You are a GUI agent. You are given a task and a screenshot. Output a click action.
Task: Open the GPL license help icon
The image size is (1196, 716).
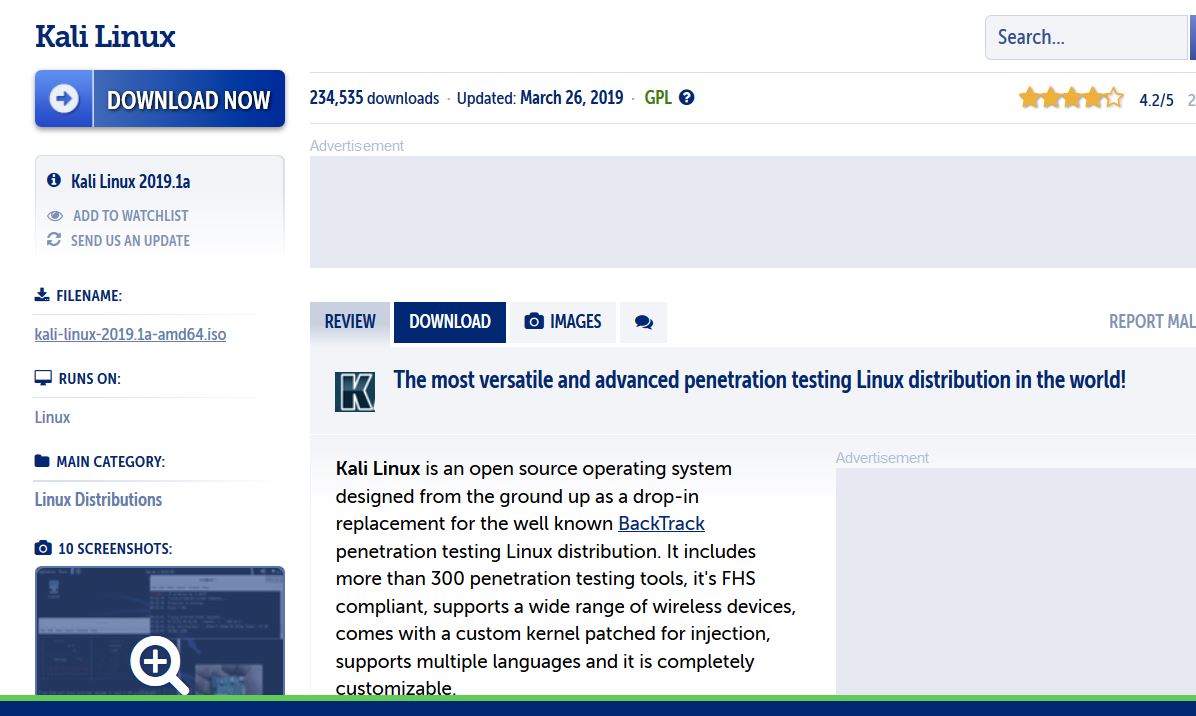[686, 98]
